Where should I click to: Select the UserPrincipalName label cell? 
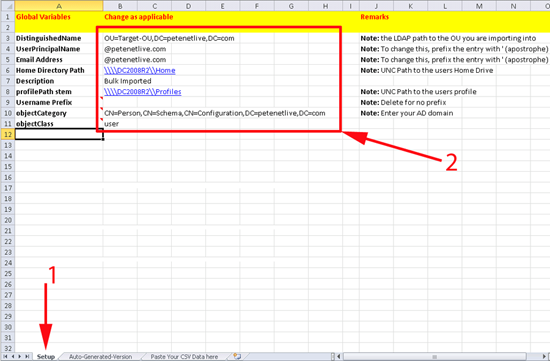pyautogui.click(x=59, y=49)
